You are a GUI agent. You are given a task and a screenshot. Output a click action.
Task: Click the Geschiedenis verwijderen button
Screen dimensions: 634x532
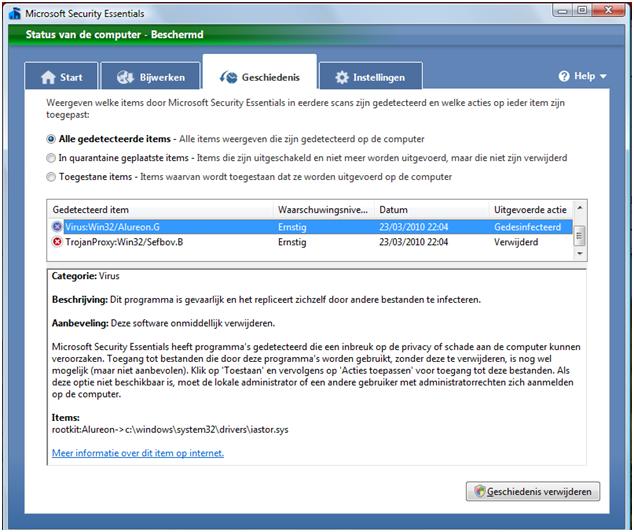coord(533,491)
